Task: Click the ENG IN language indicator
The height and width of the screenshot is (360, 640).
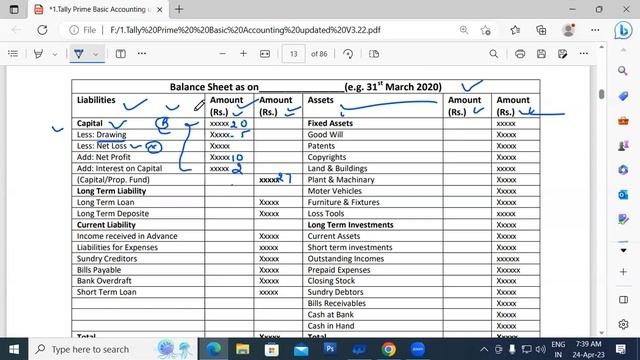Action: point(558,349)
